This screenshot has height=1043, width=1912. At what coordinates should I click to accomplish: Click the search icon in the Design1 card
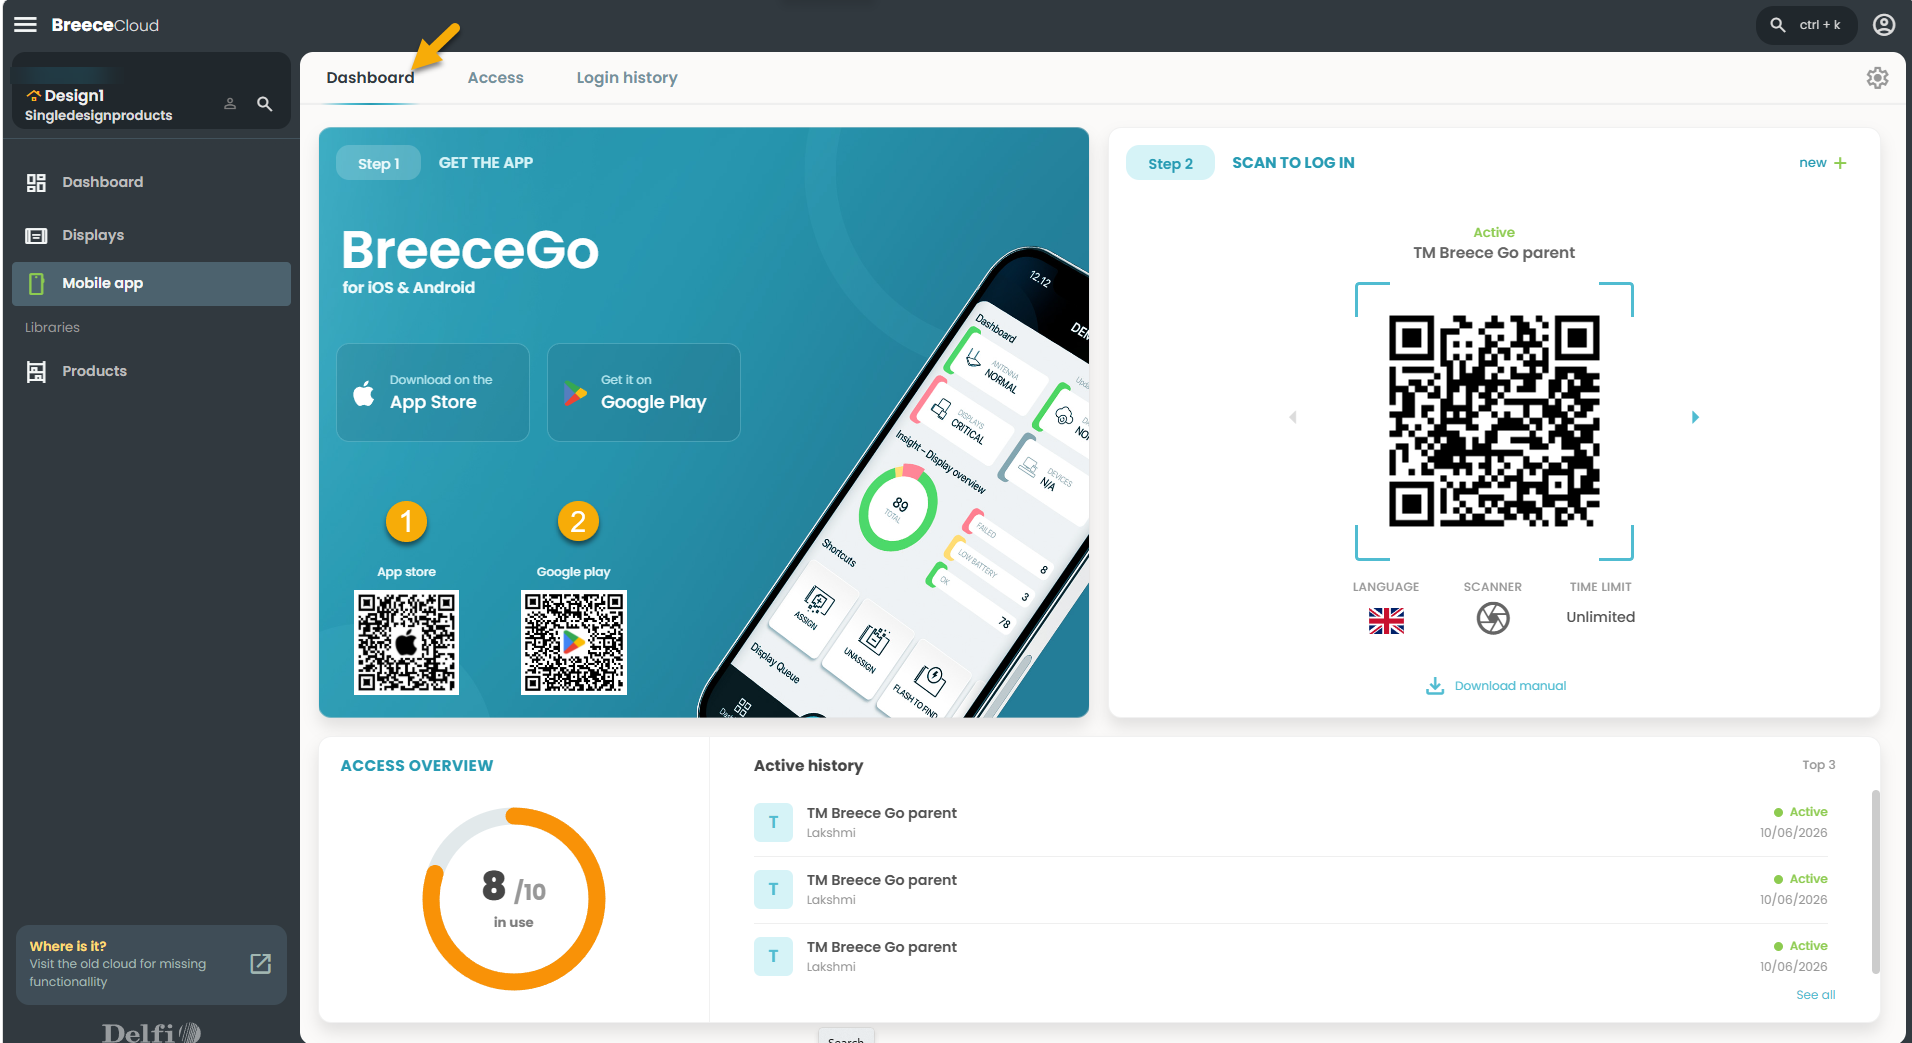pyautogui.click(x=265, y=104)
